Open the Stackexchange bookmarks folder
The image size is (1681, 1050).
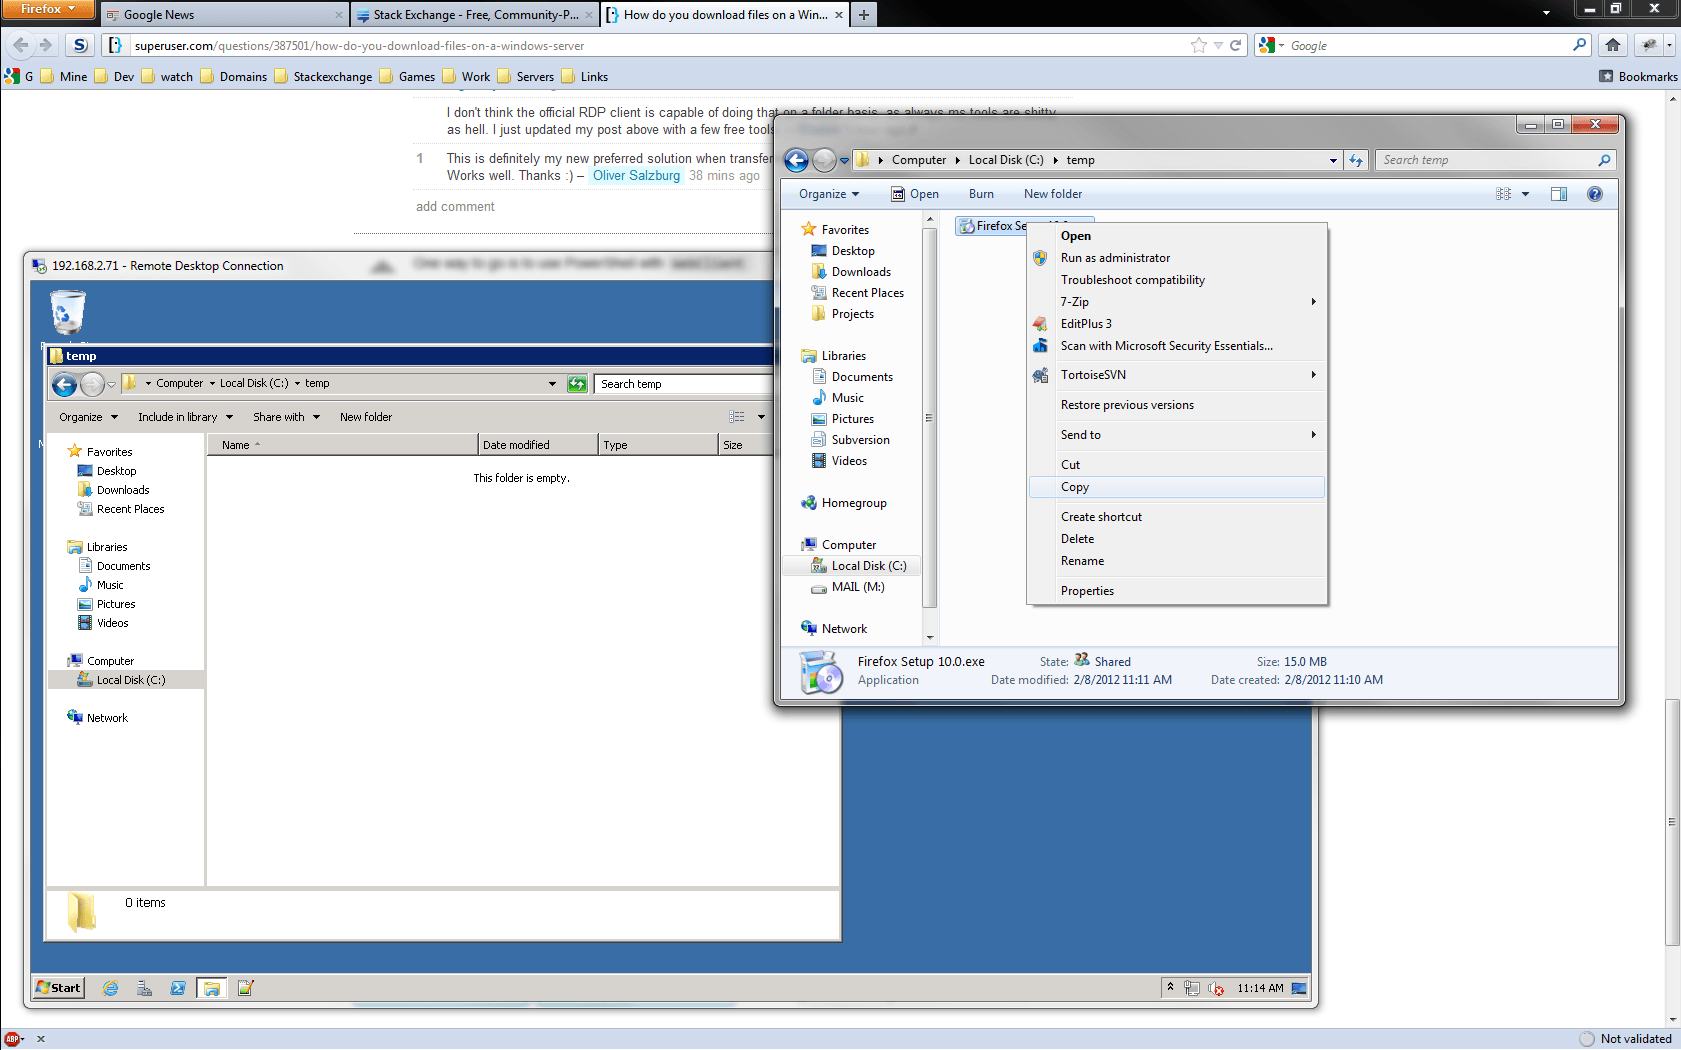pyautogui.click(x=323, y=77)
